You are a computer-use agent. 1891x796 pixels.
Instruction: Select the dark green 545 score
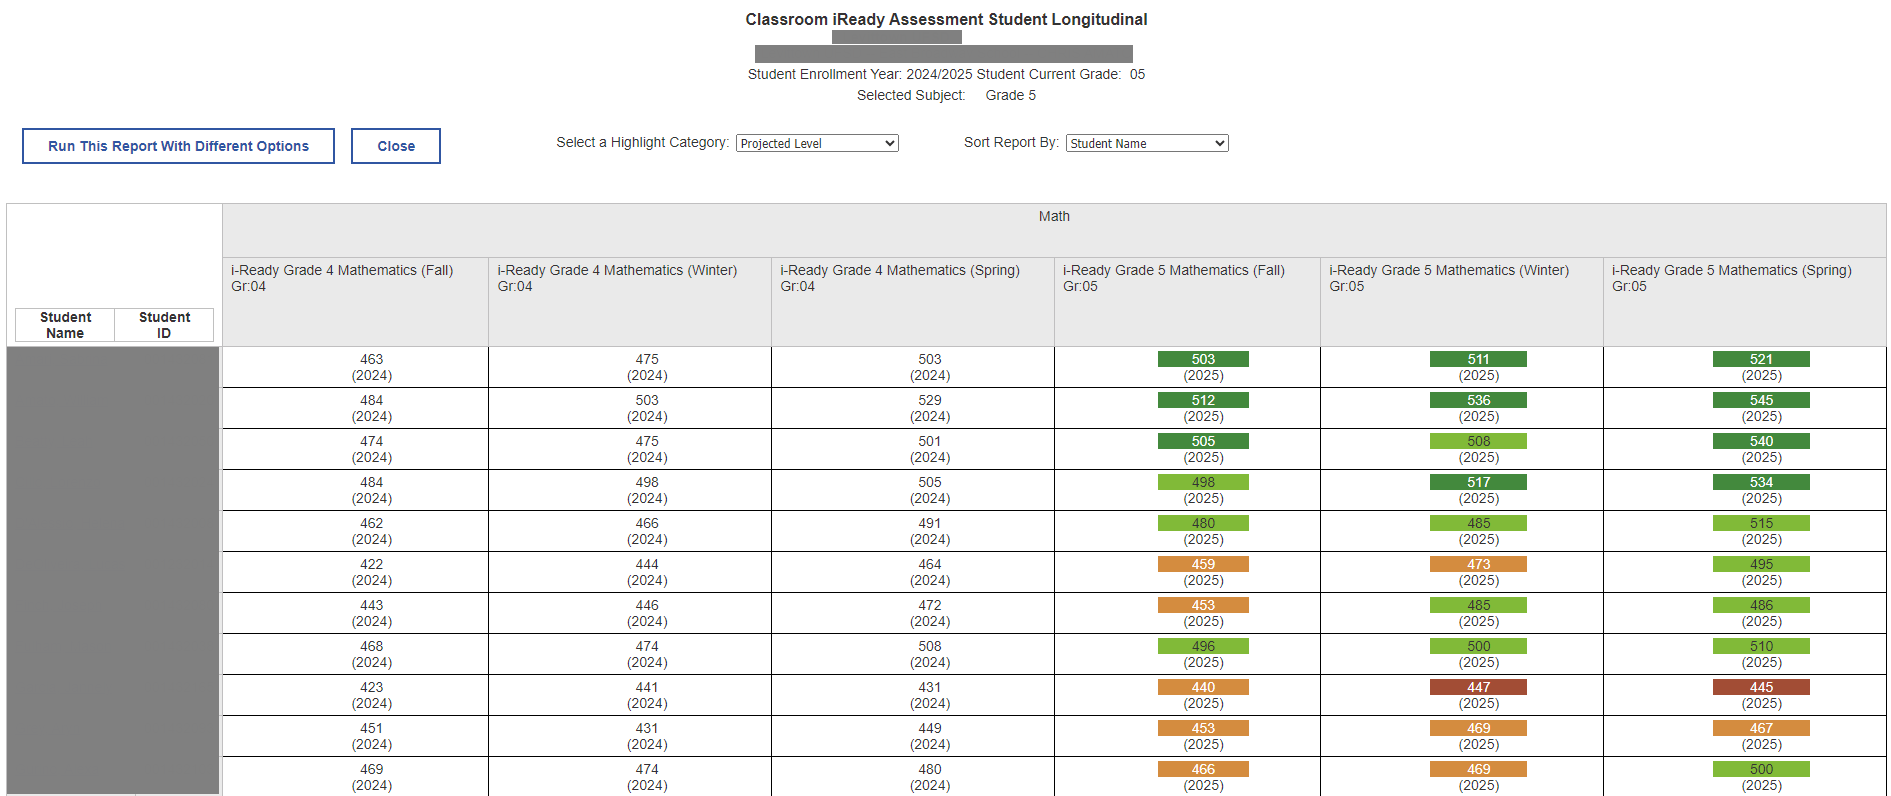[x=1761, y=400]
